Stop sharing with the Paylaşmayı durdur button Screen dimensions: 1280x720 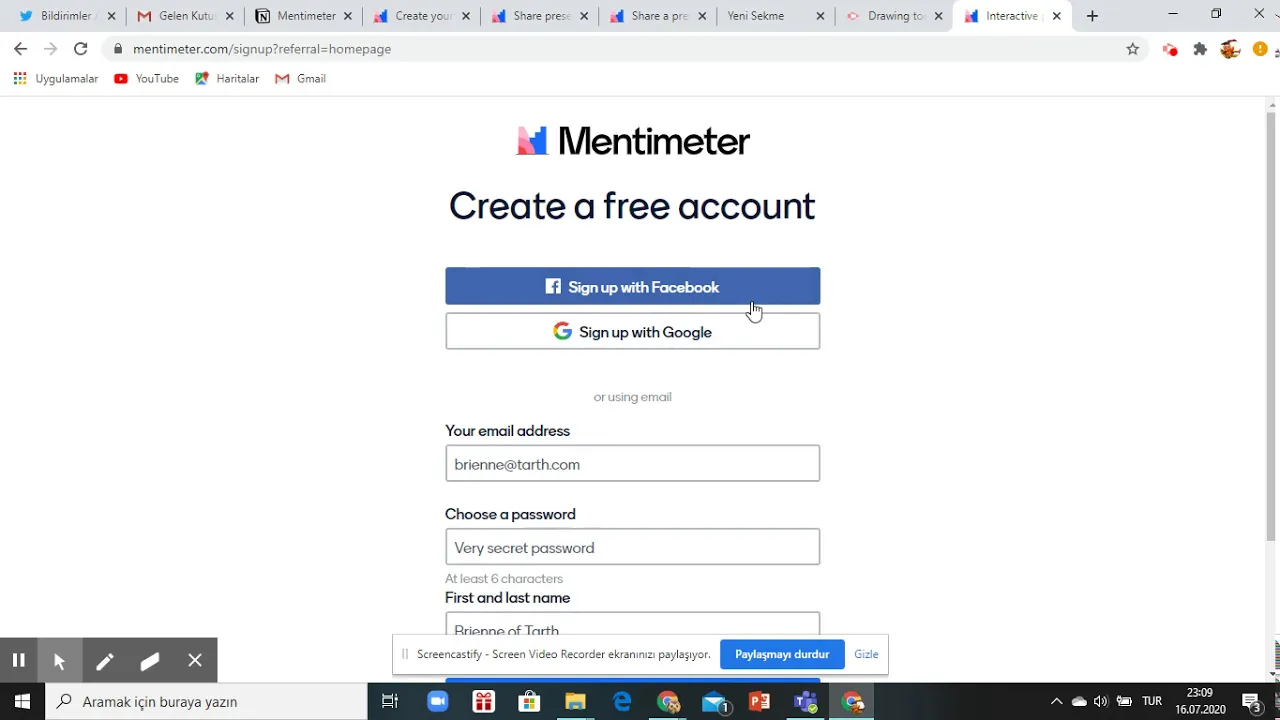coord(782,654)
